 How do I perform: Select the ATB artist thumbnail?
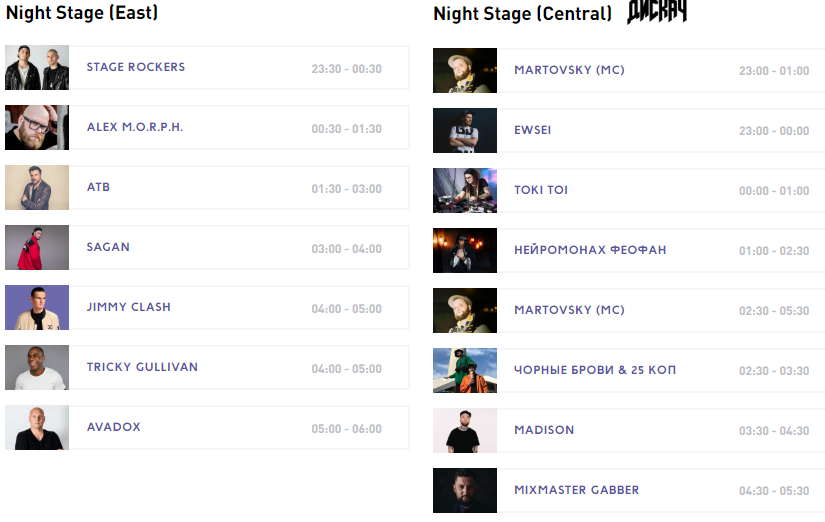pos(37,188)
